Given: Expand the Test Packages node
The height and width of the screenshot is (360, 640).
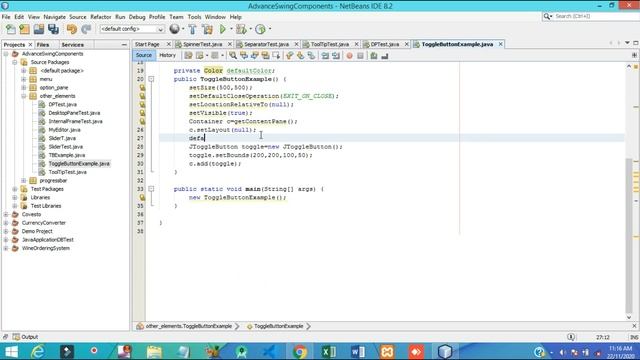Looking at the screenshot, I should [15, 189].
